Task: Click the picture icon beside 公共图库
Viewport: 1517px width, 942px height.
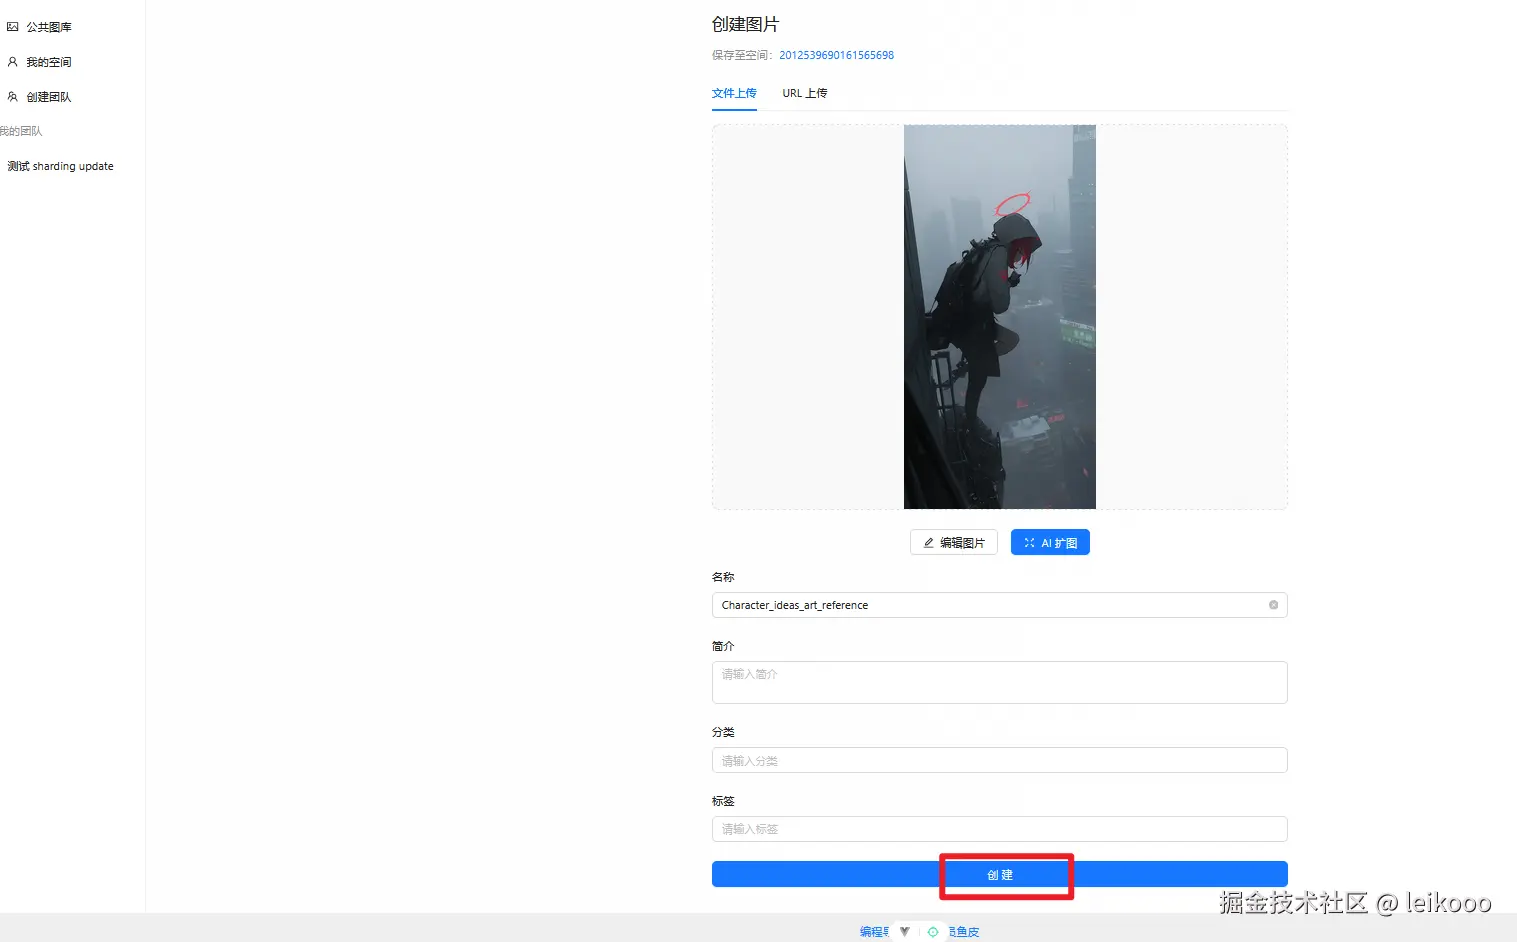Action: (13, 27)
